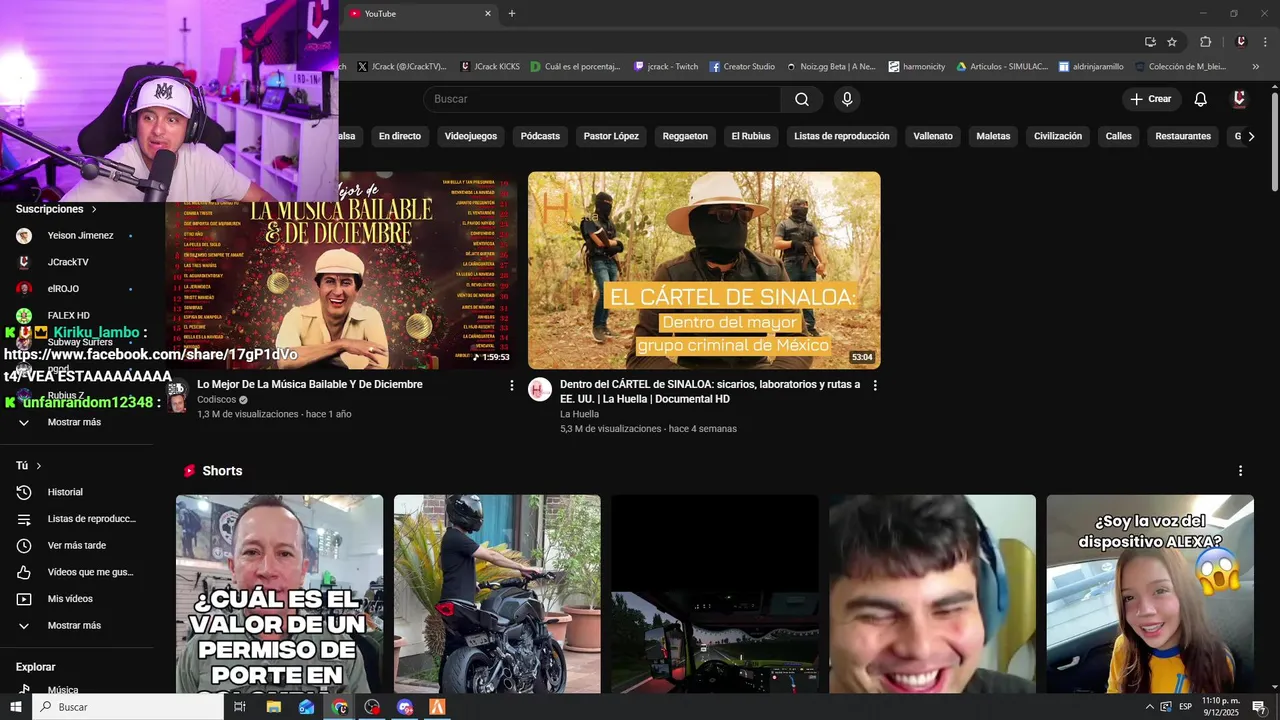Click the Crear button
This screenshot has height=720, width=1280.
click(x=1151, y=99)
